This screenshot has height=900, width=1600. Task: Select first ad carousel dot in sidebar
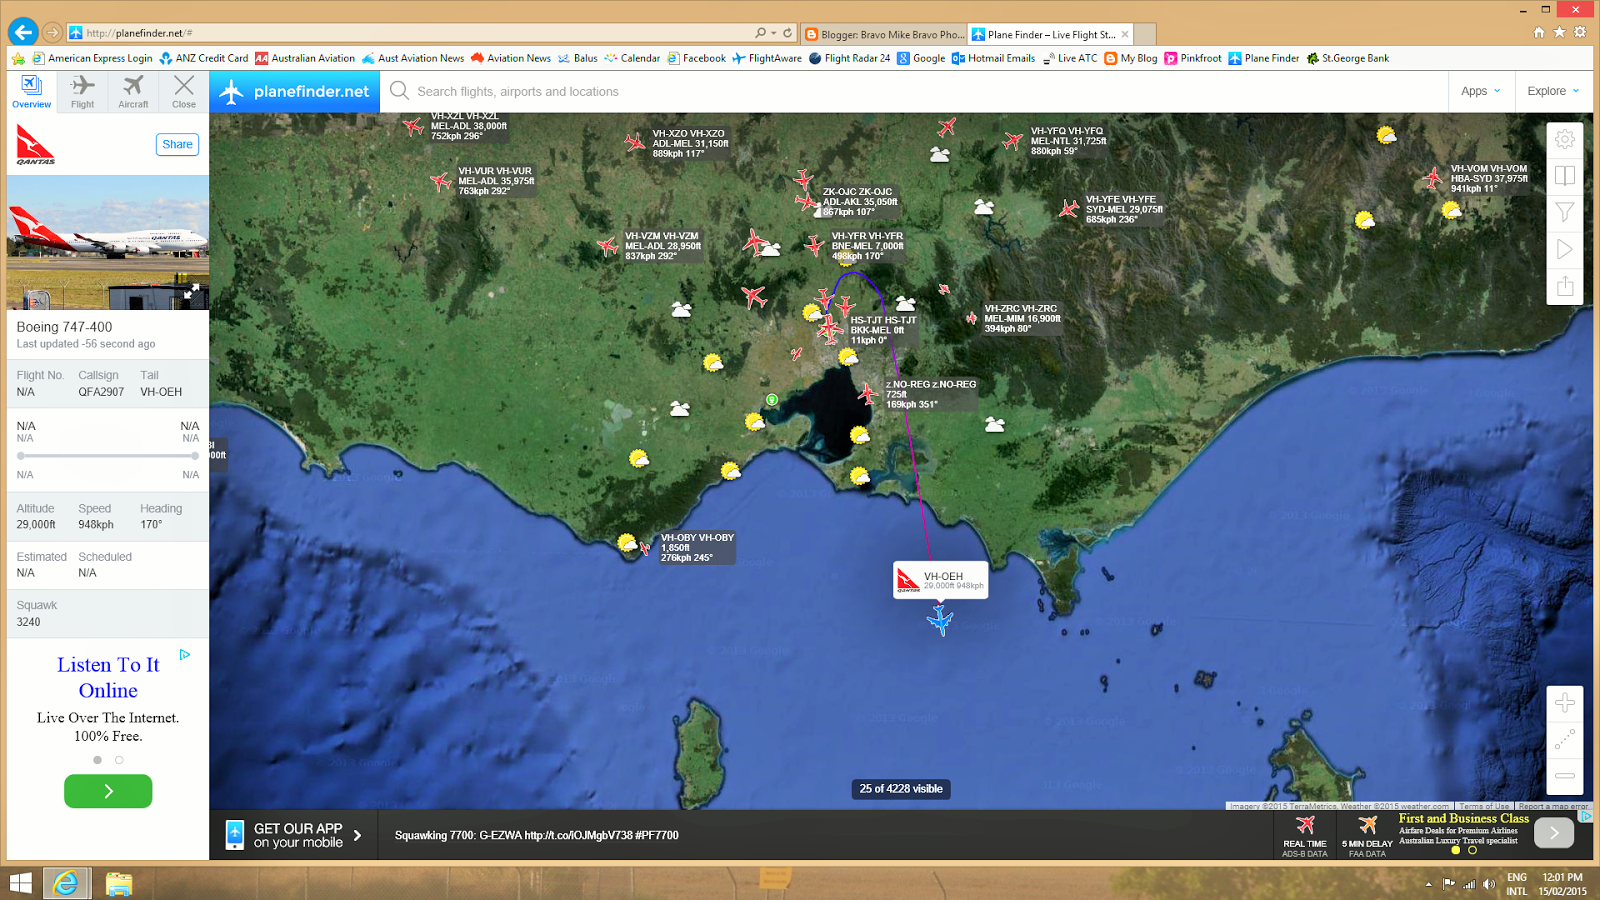[x=97, y=760]
